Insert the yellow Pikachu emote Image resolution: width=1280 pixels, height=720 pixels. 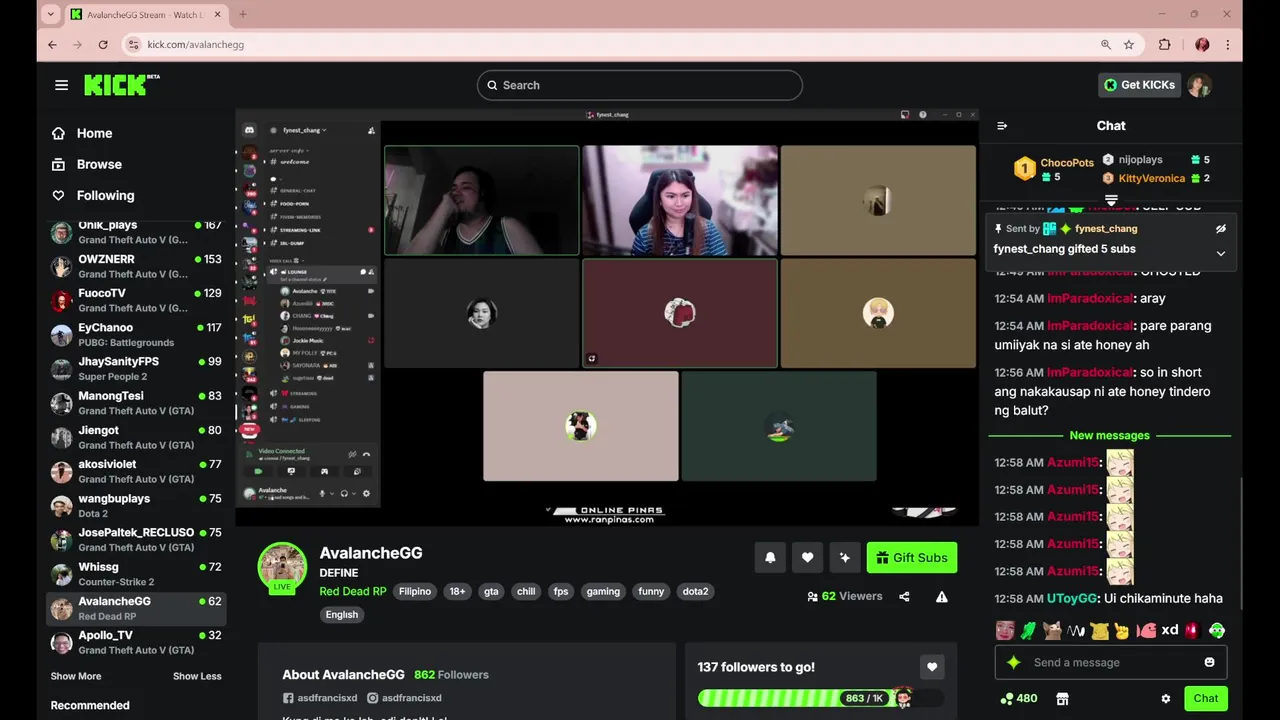coord(1099,630)
